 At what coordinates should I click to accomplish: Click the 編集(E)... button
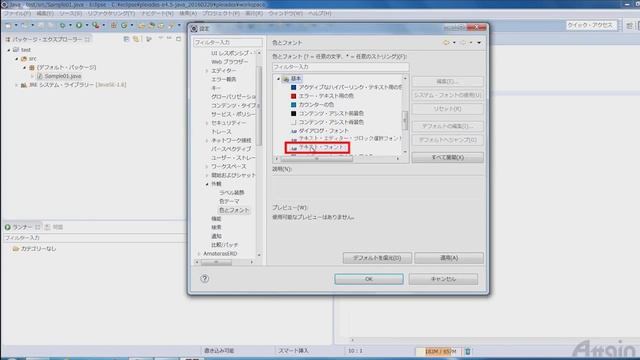click(x=448, y=81)
